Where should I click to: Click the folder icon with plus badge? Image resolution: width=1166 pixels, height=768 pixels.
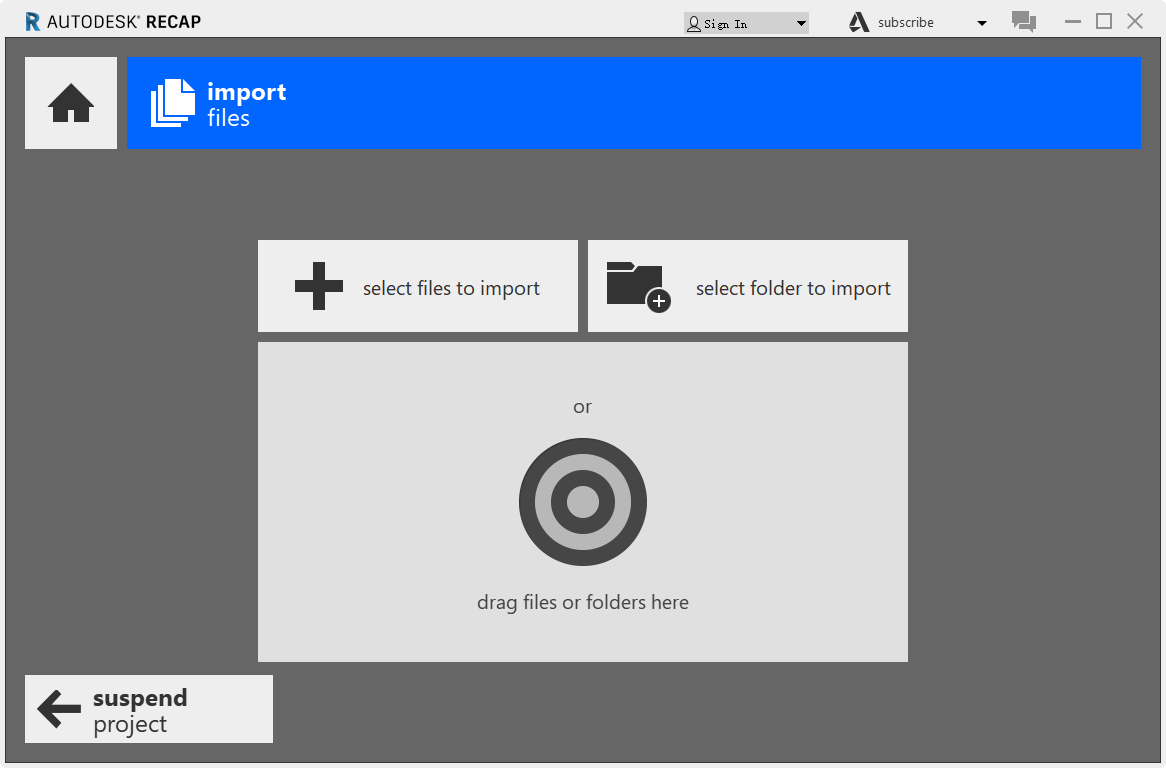[x=637, y=286]
